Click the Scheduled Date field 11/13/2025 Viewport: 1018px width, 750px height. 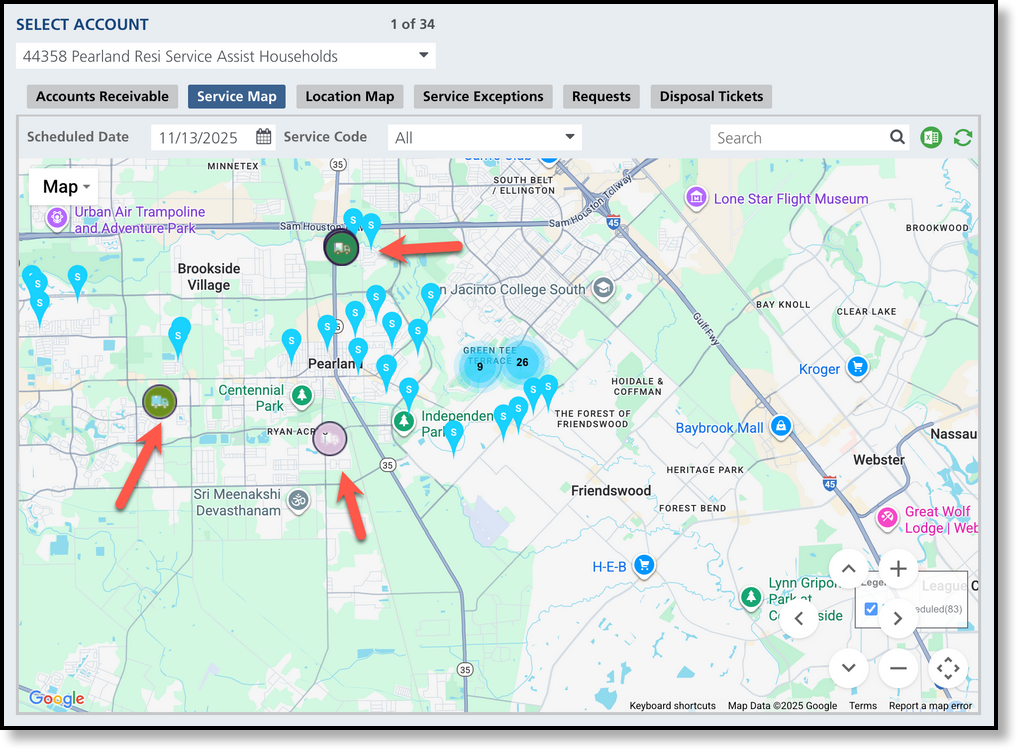point(204,138)
